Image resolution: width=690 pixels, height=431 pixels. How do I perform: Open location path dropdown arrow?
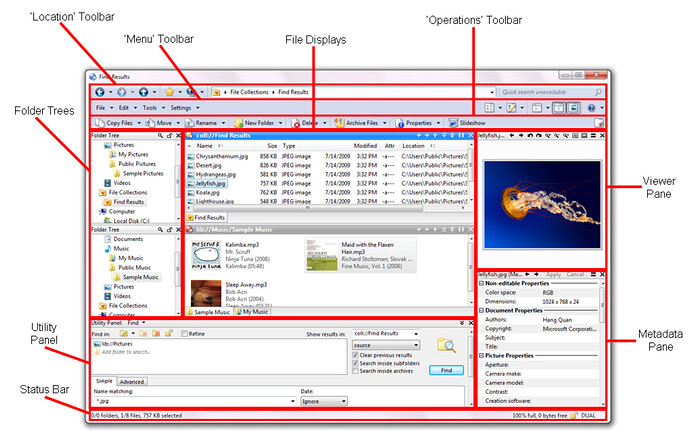coord(492,92)
